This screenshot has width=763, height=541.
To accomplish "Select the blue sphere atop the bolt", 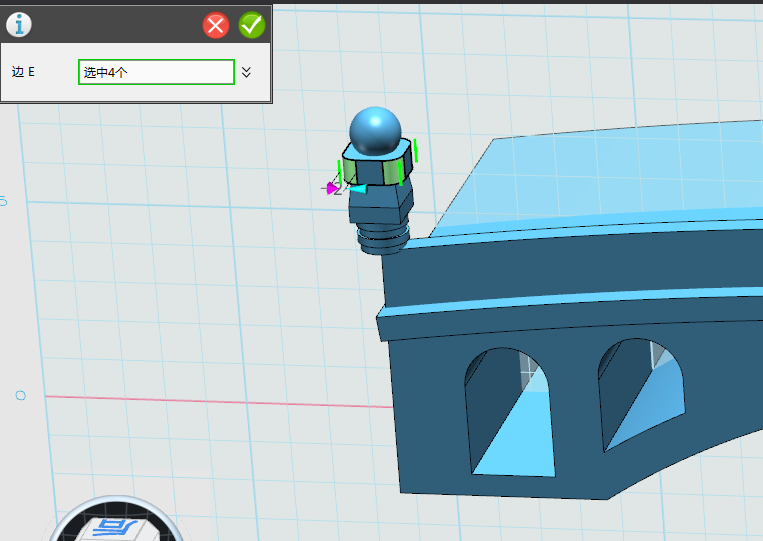I will (375, 130).
